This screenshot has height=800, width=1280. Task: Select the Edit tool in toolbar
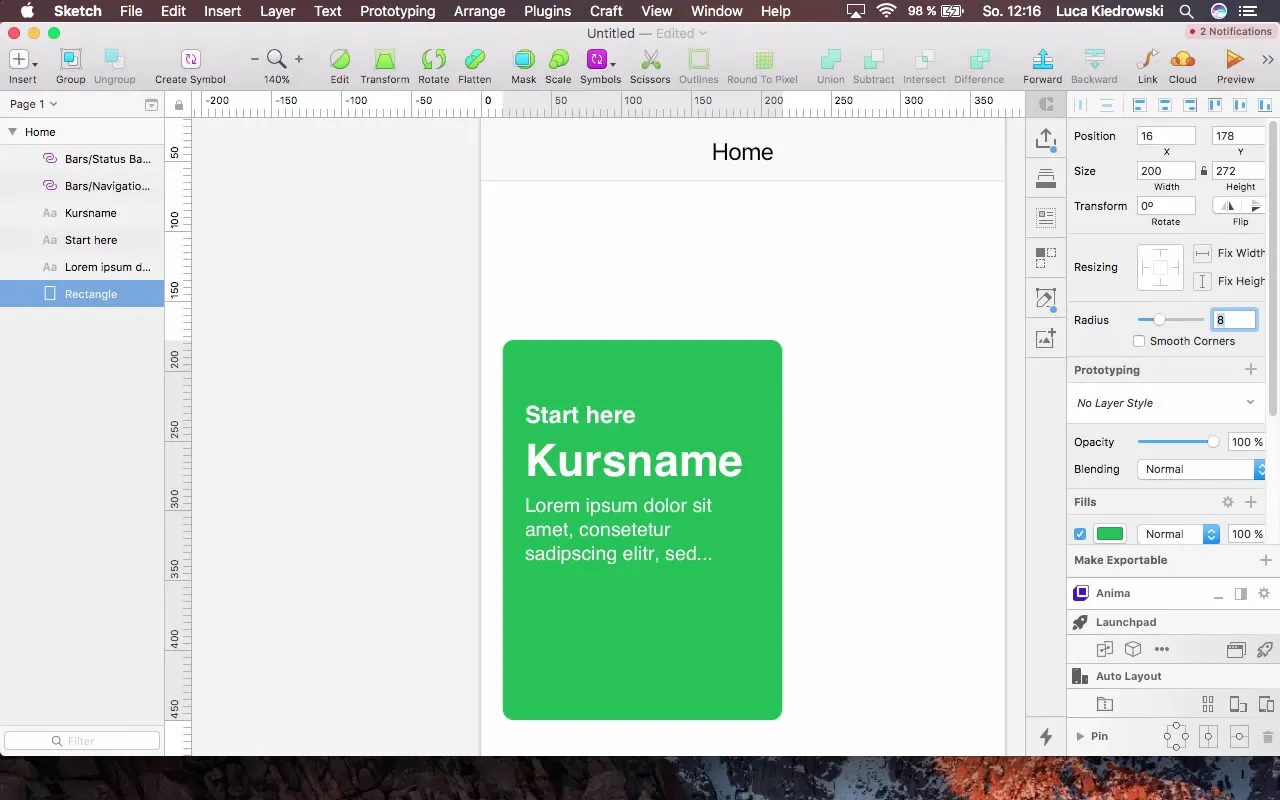(340, 59)
